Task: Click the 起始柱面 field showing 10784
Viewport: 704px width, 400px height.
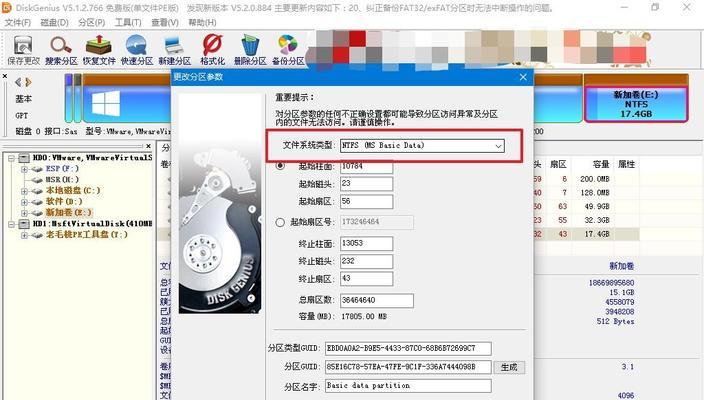Action: 366,167
